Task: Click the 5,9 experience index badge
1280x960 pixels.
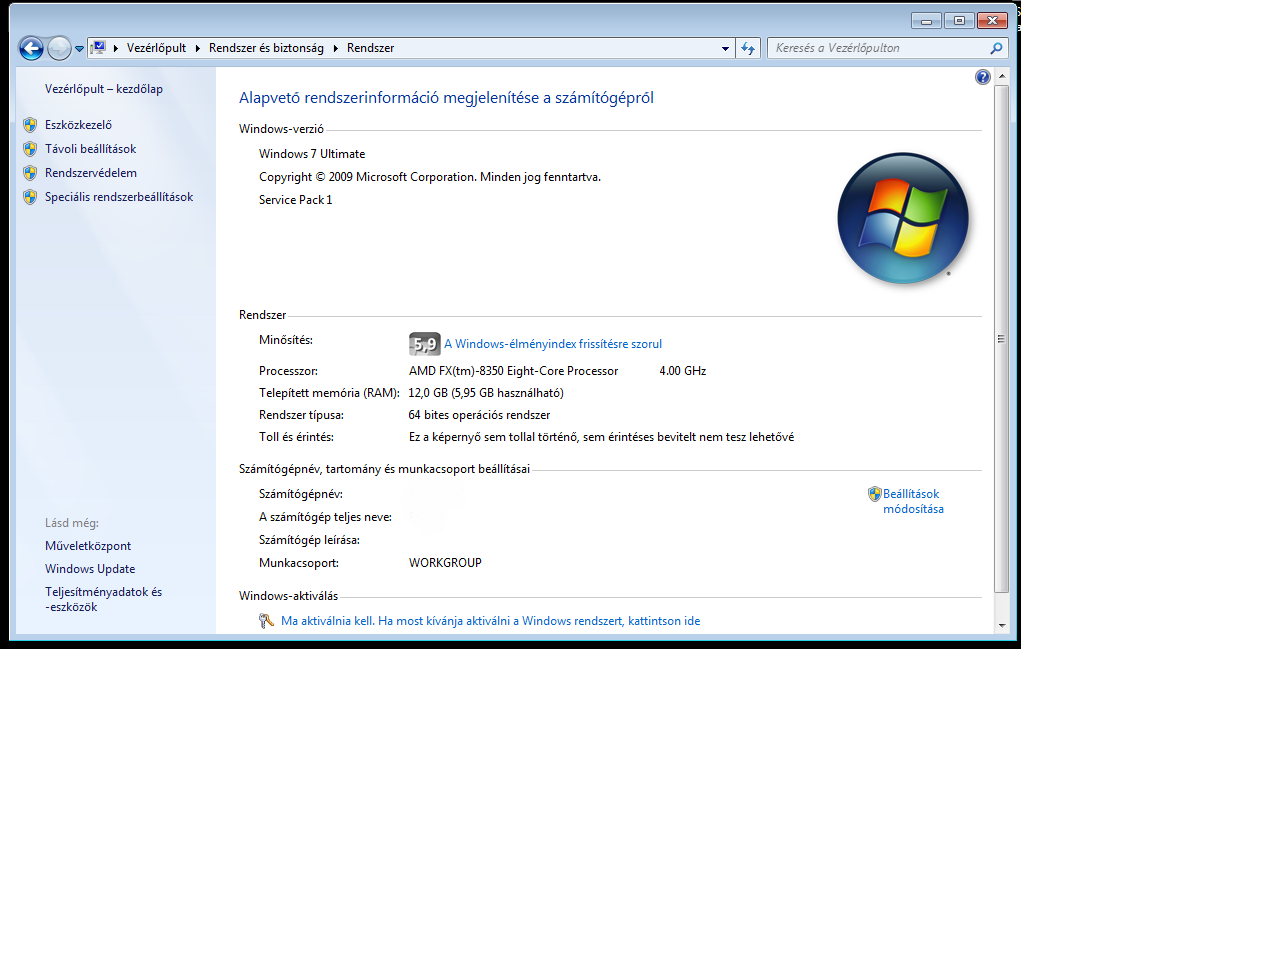Action: [425, 344]
